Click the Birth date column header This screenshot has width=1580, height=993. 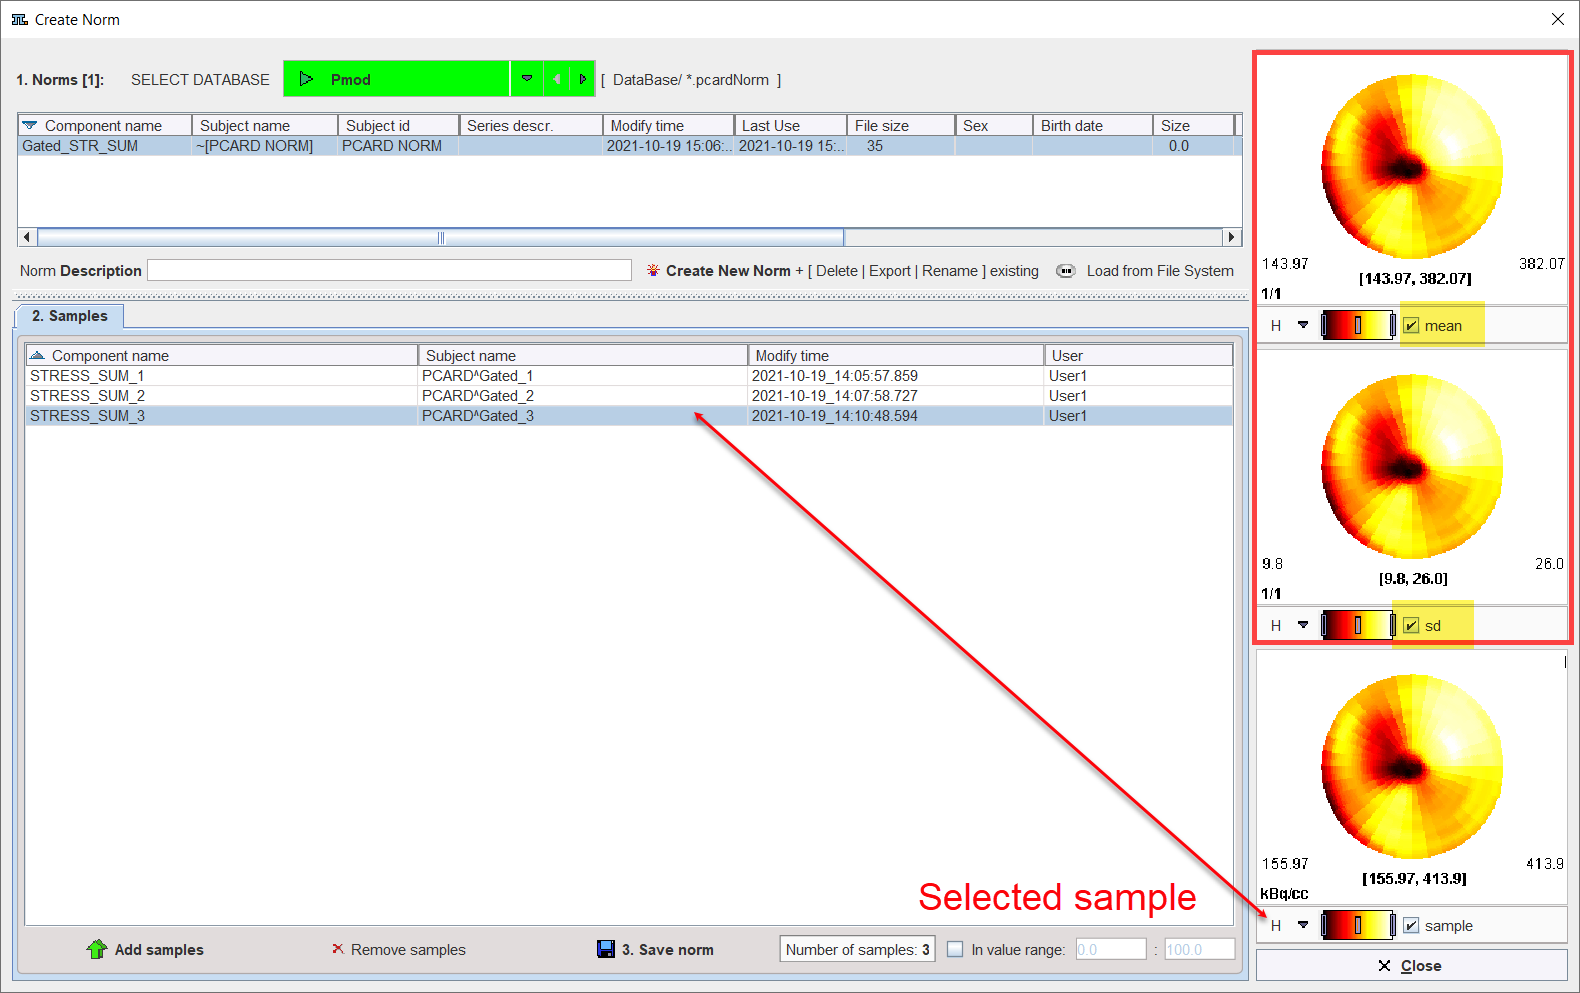[1092, 125]
